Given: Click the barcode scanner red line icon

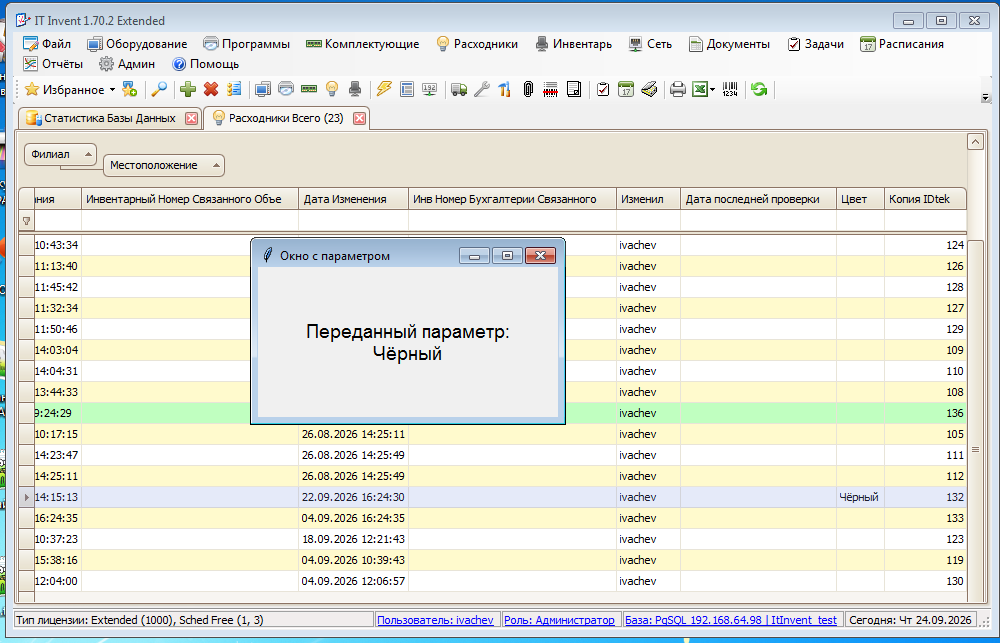Looking at the screenshot, I should point(550,89).
